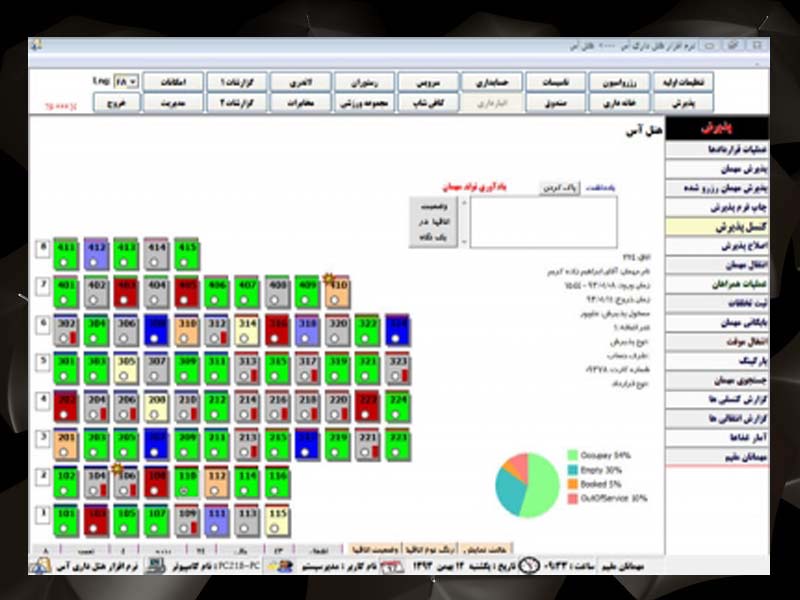The height and width of the screenshot is (600, 800).
Task: Select room 115 tile on the first floor
Action: 278,521
